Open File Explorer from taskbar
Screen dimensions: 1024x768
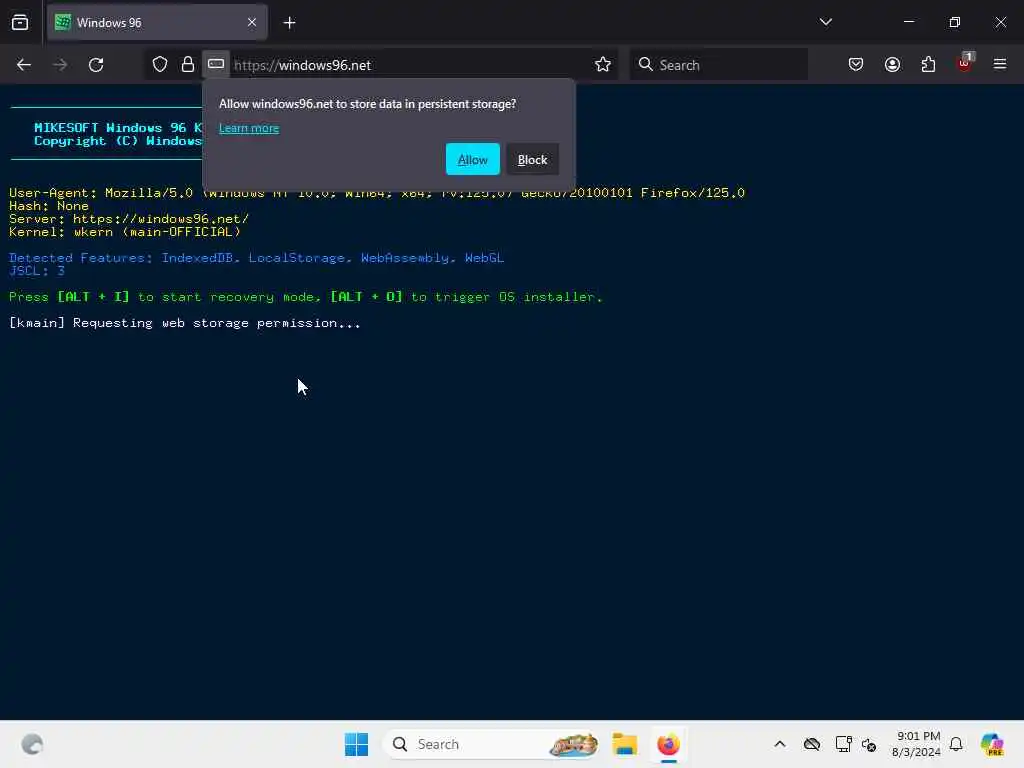tap(624, 744)
